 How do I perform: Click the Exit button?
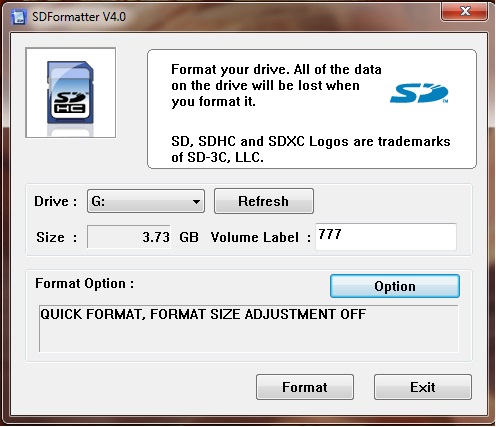click(x=423, y=387)
